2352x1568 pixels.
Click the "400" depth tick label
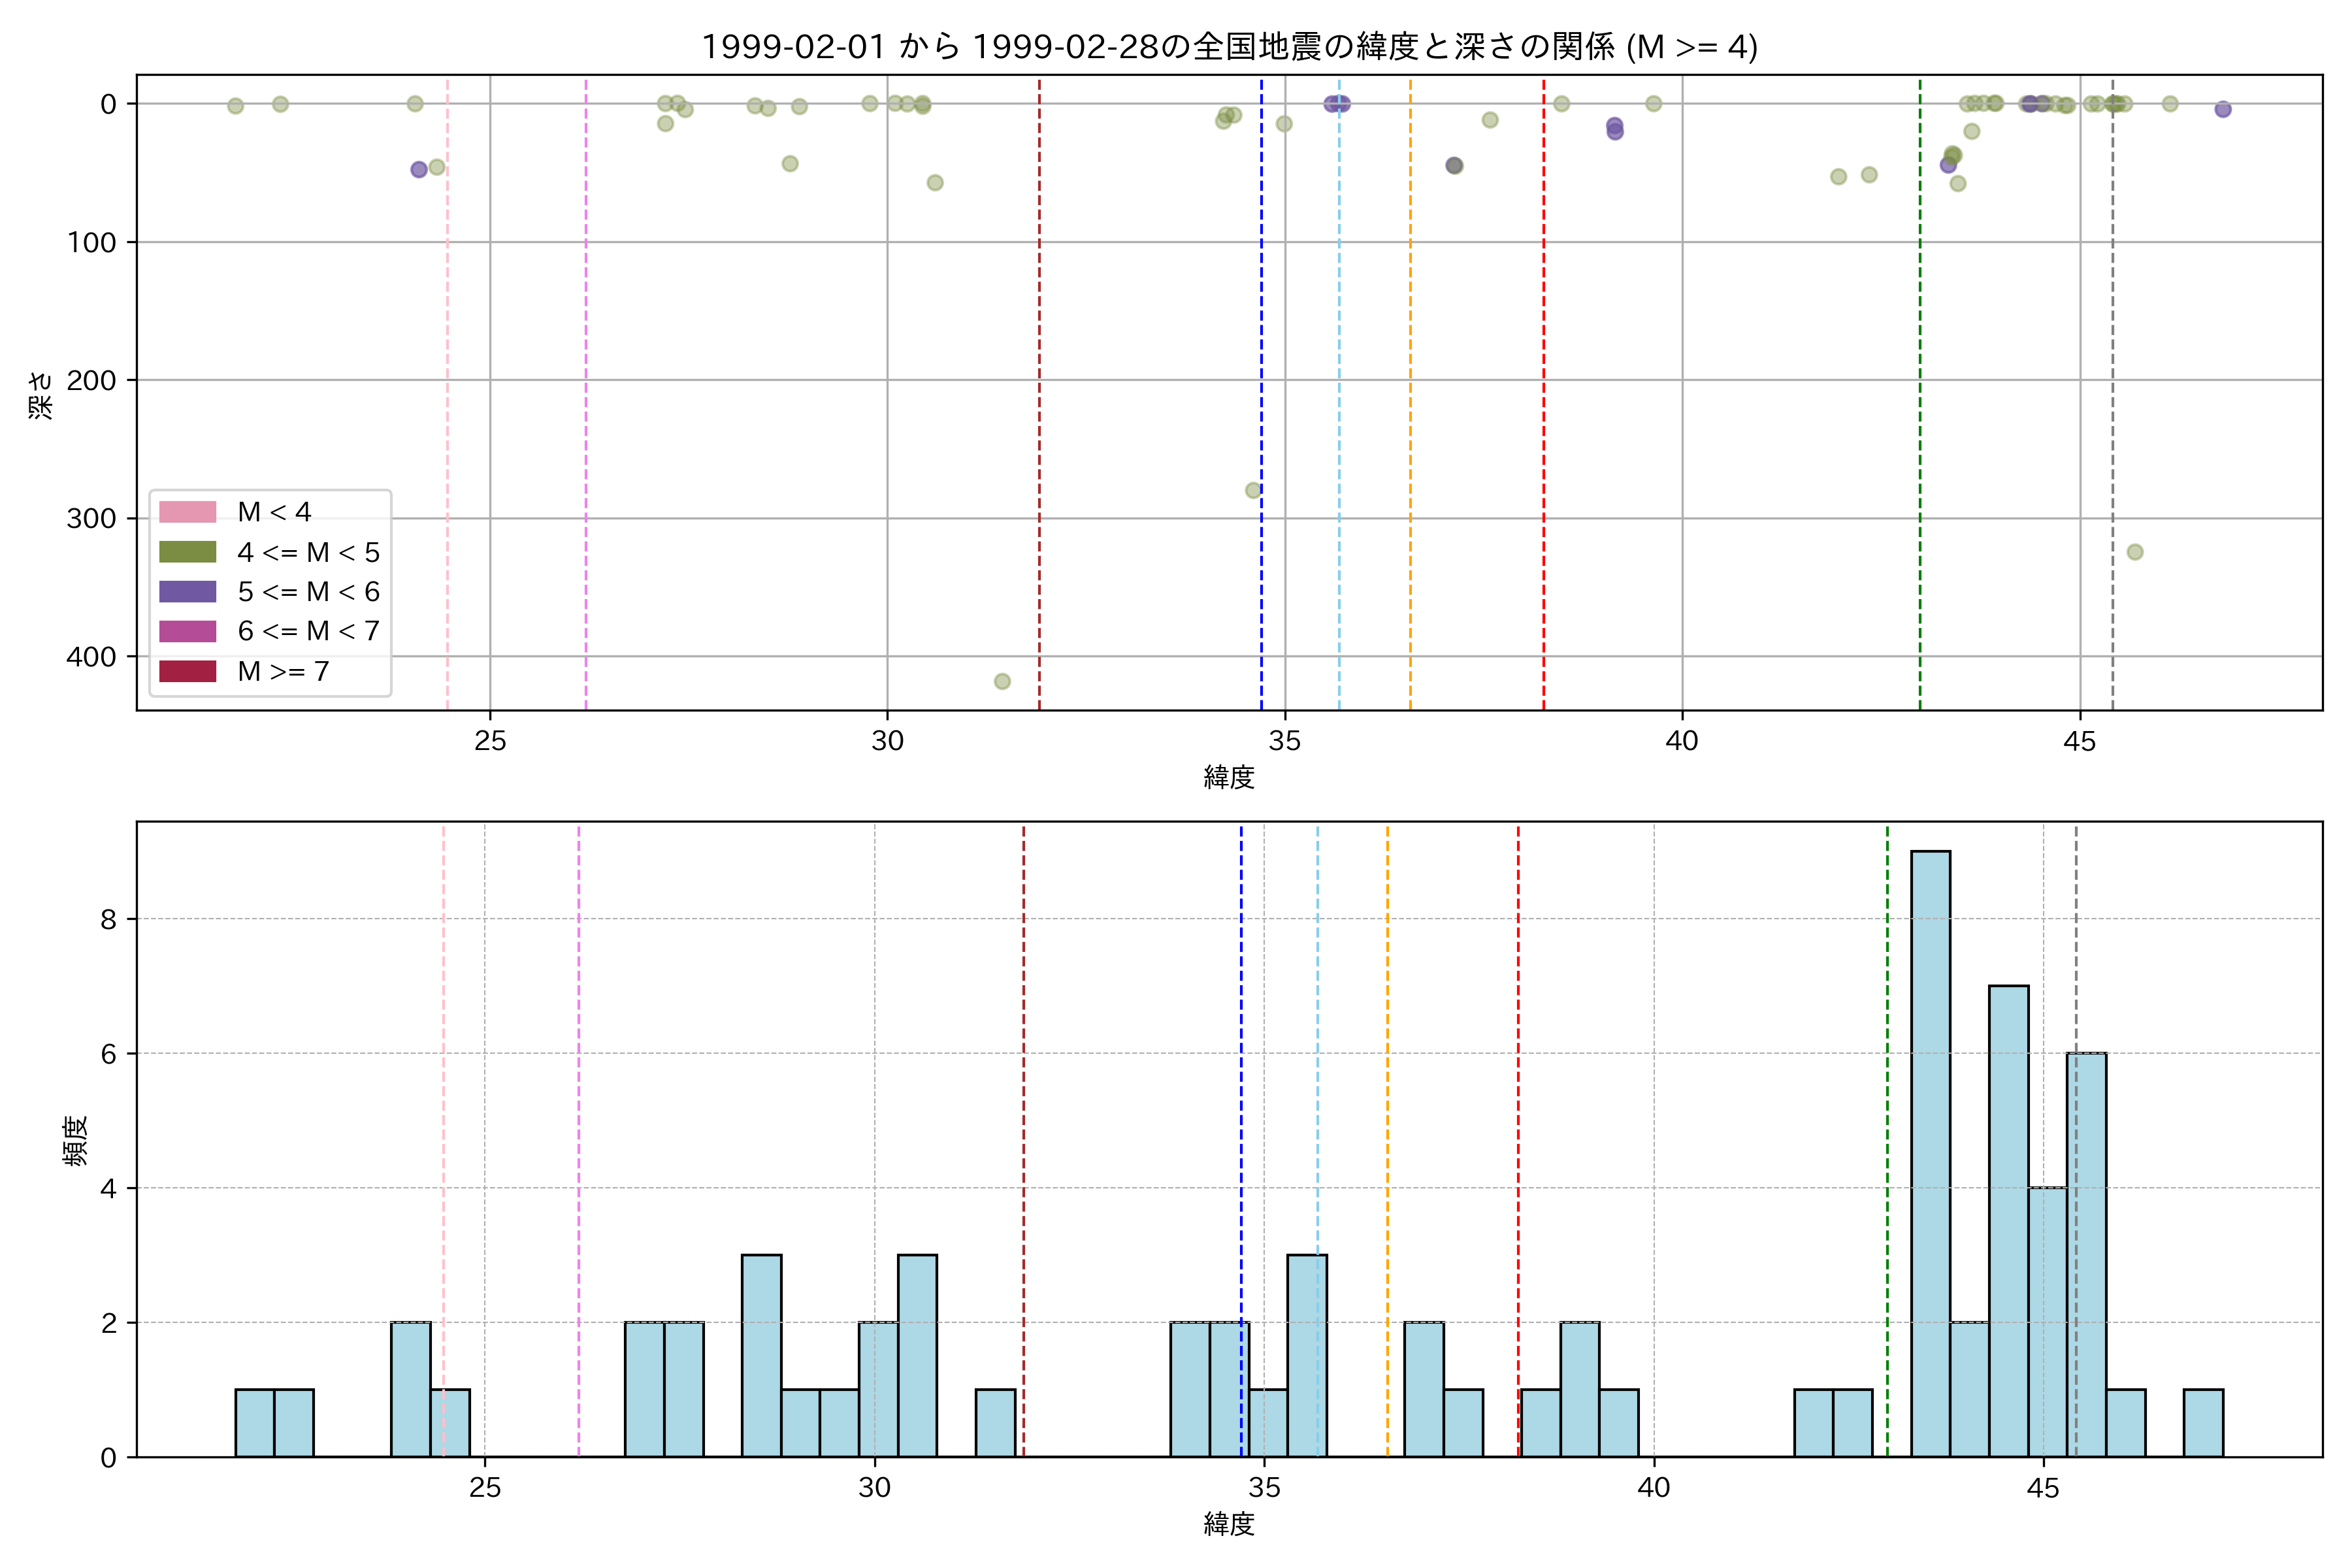(x=91, y=657)
